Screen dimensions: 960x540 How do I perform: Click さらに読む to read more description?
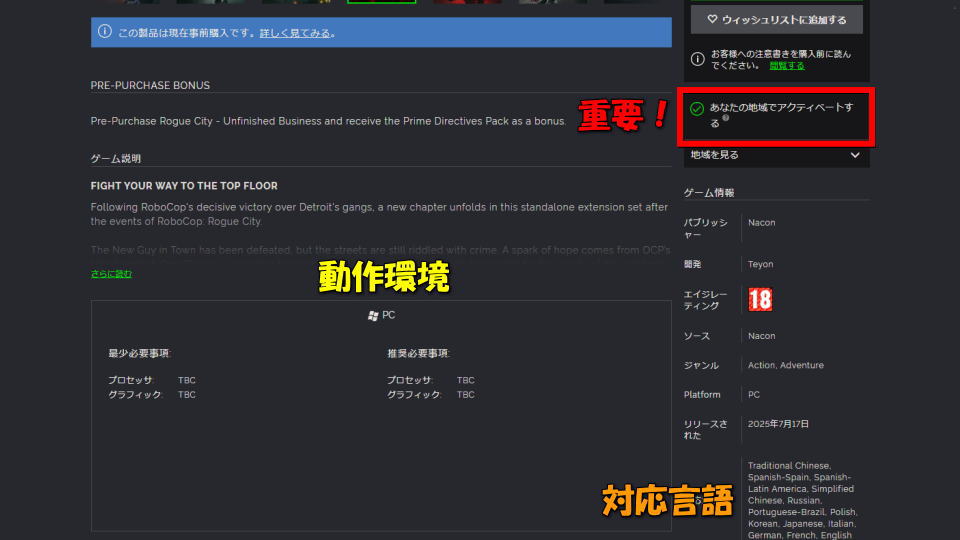pos(111,274)
